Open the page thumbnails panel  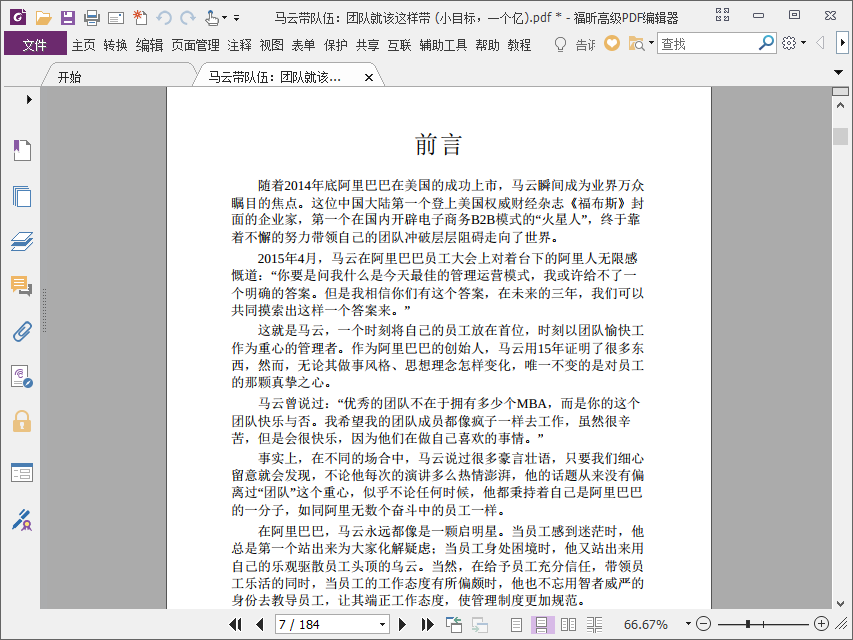tap(22, 196)
